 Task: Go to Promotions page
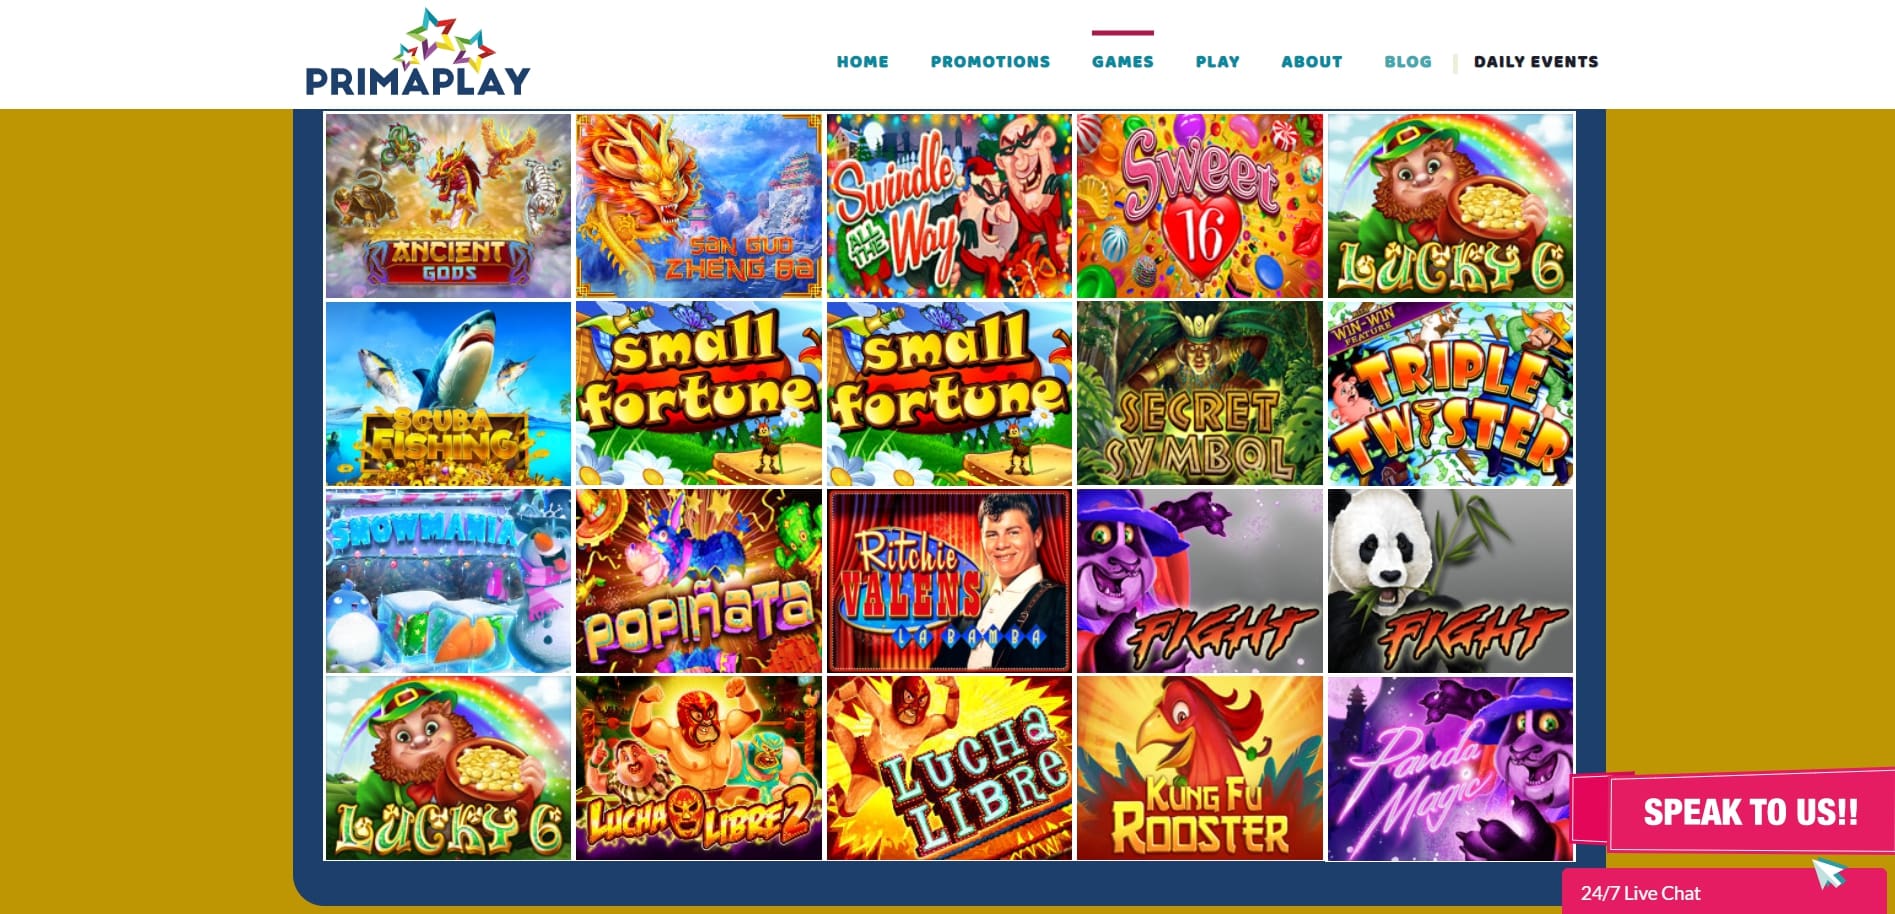(x=990, y=62)
